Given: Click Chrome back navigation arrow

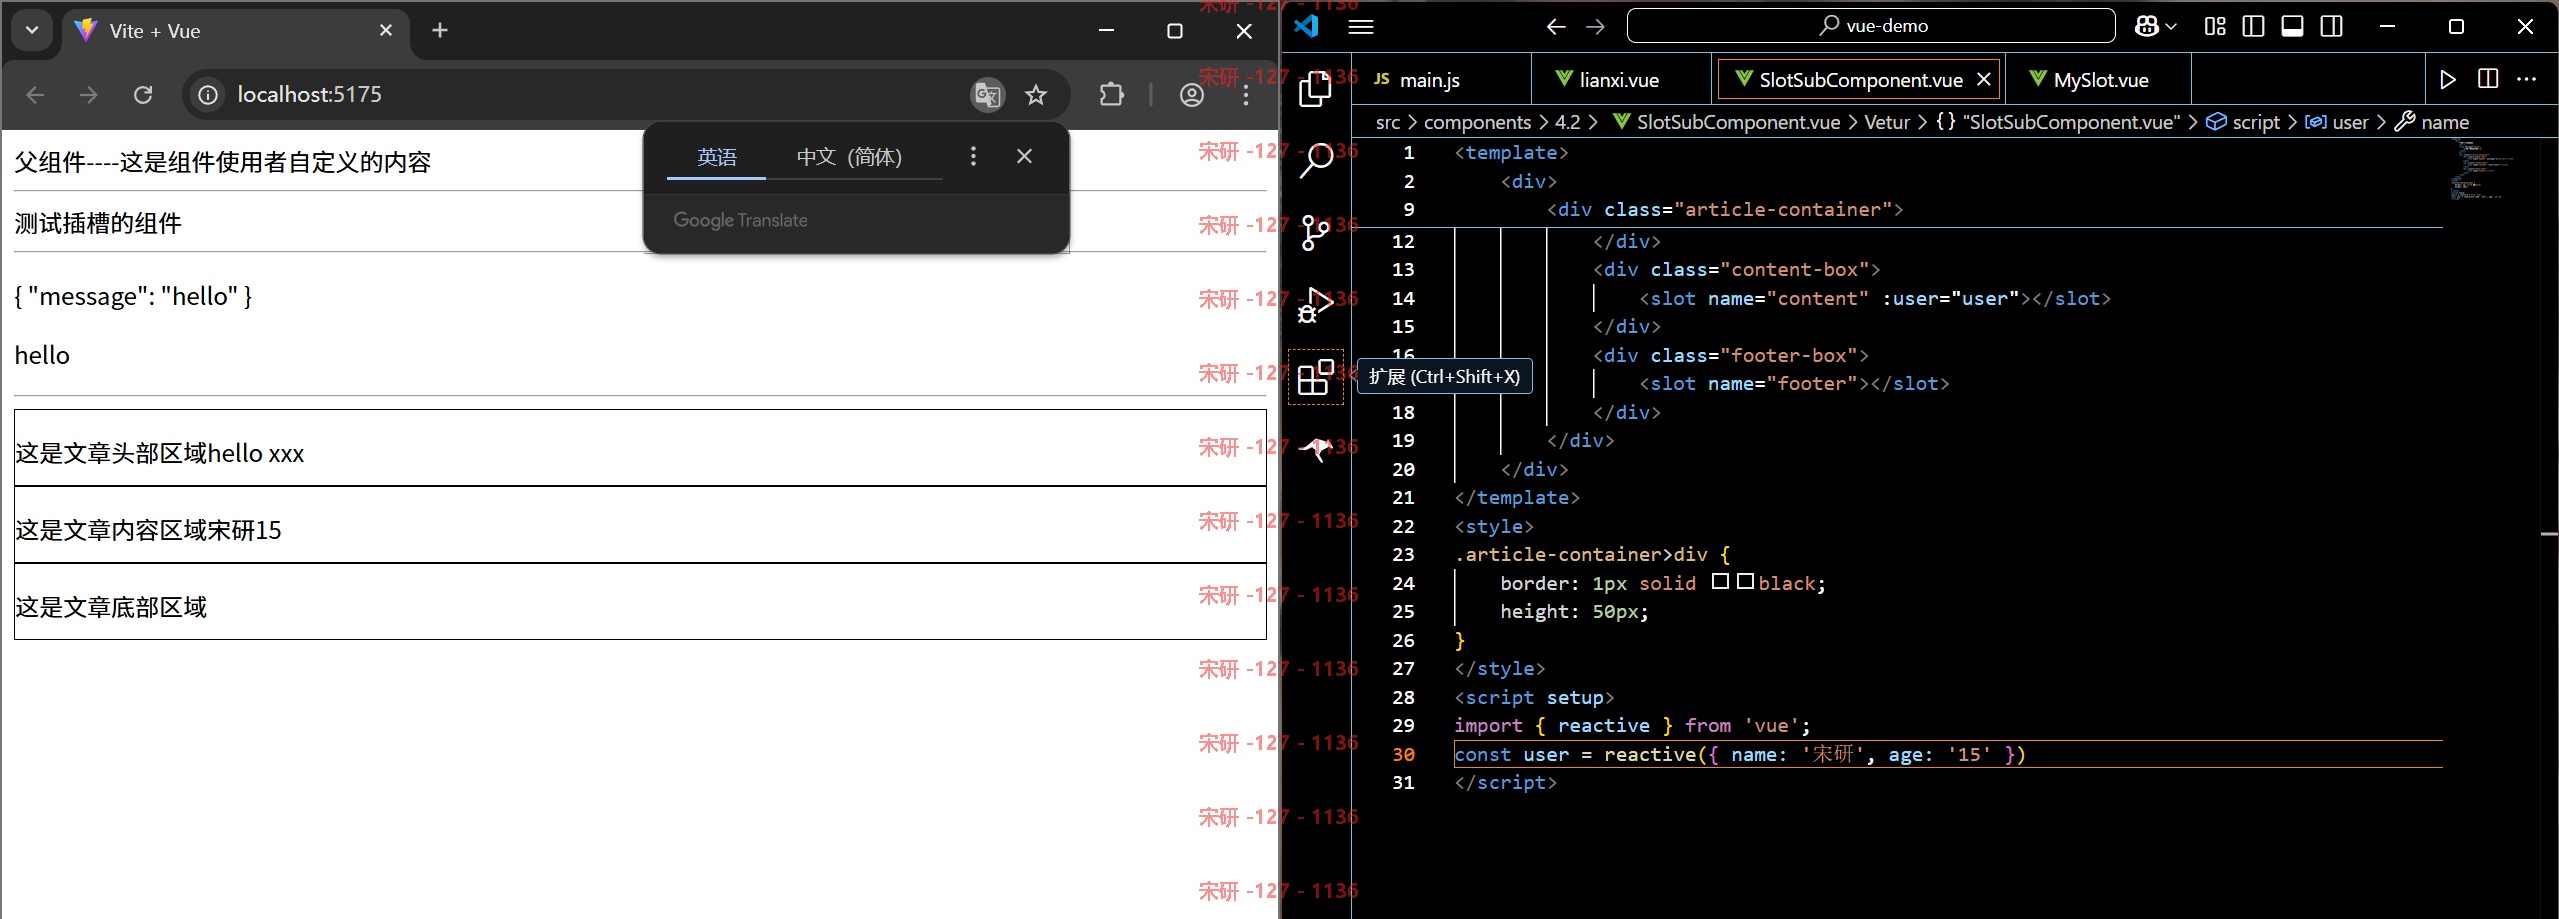Looking at the screenshot, I should (x=36, y=95).
